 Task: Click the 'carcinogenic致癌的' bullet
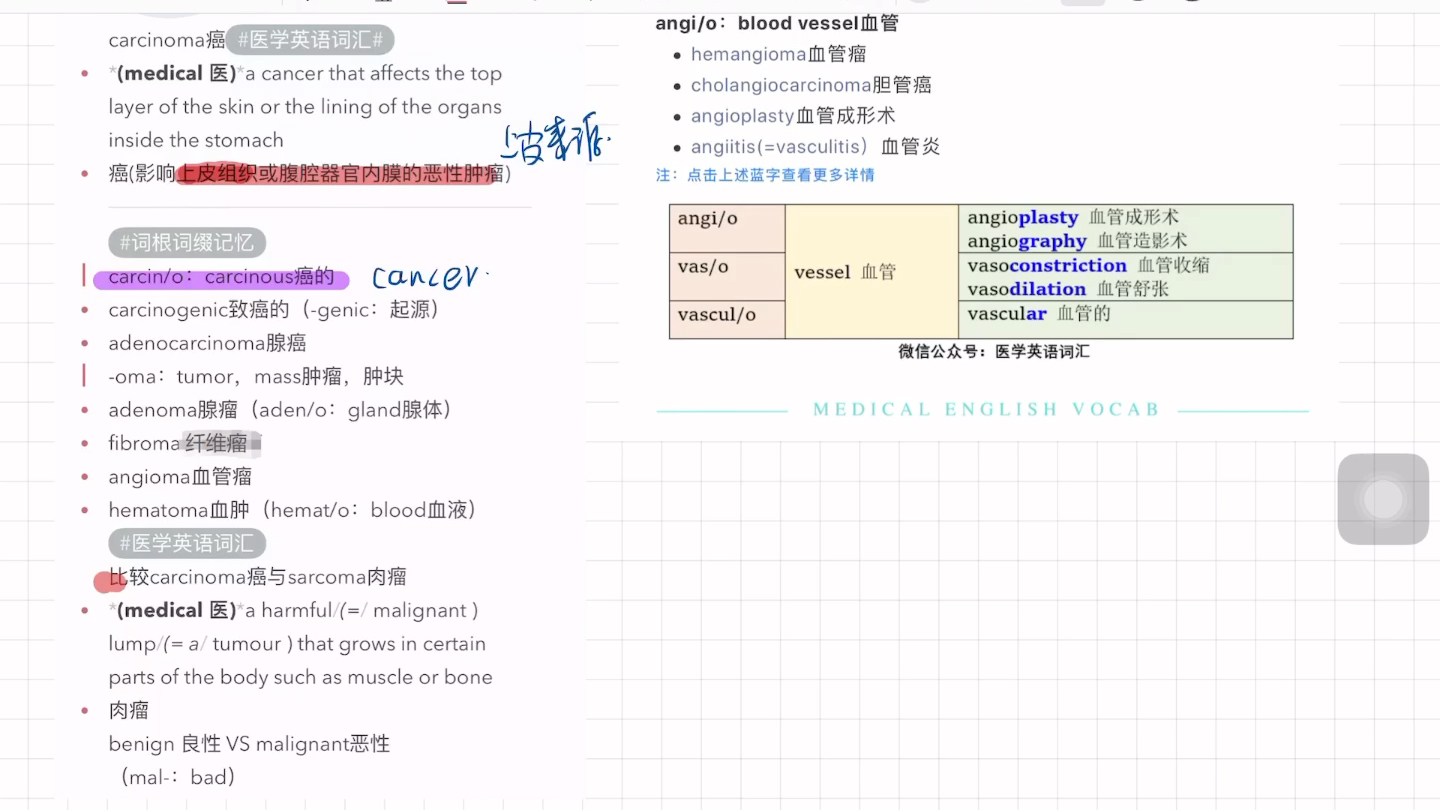pos(274,310)
